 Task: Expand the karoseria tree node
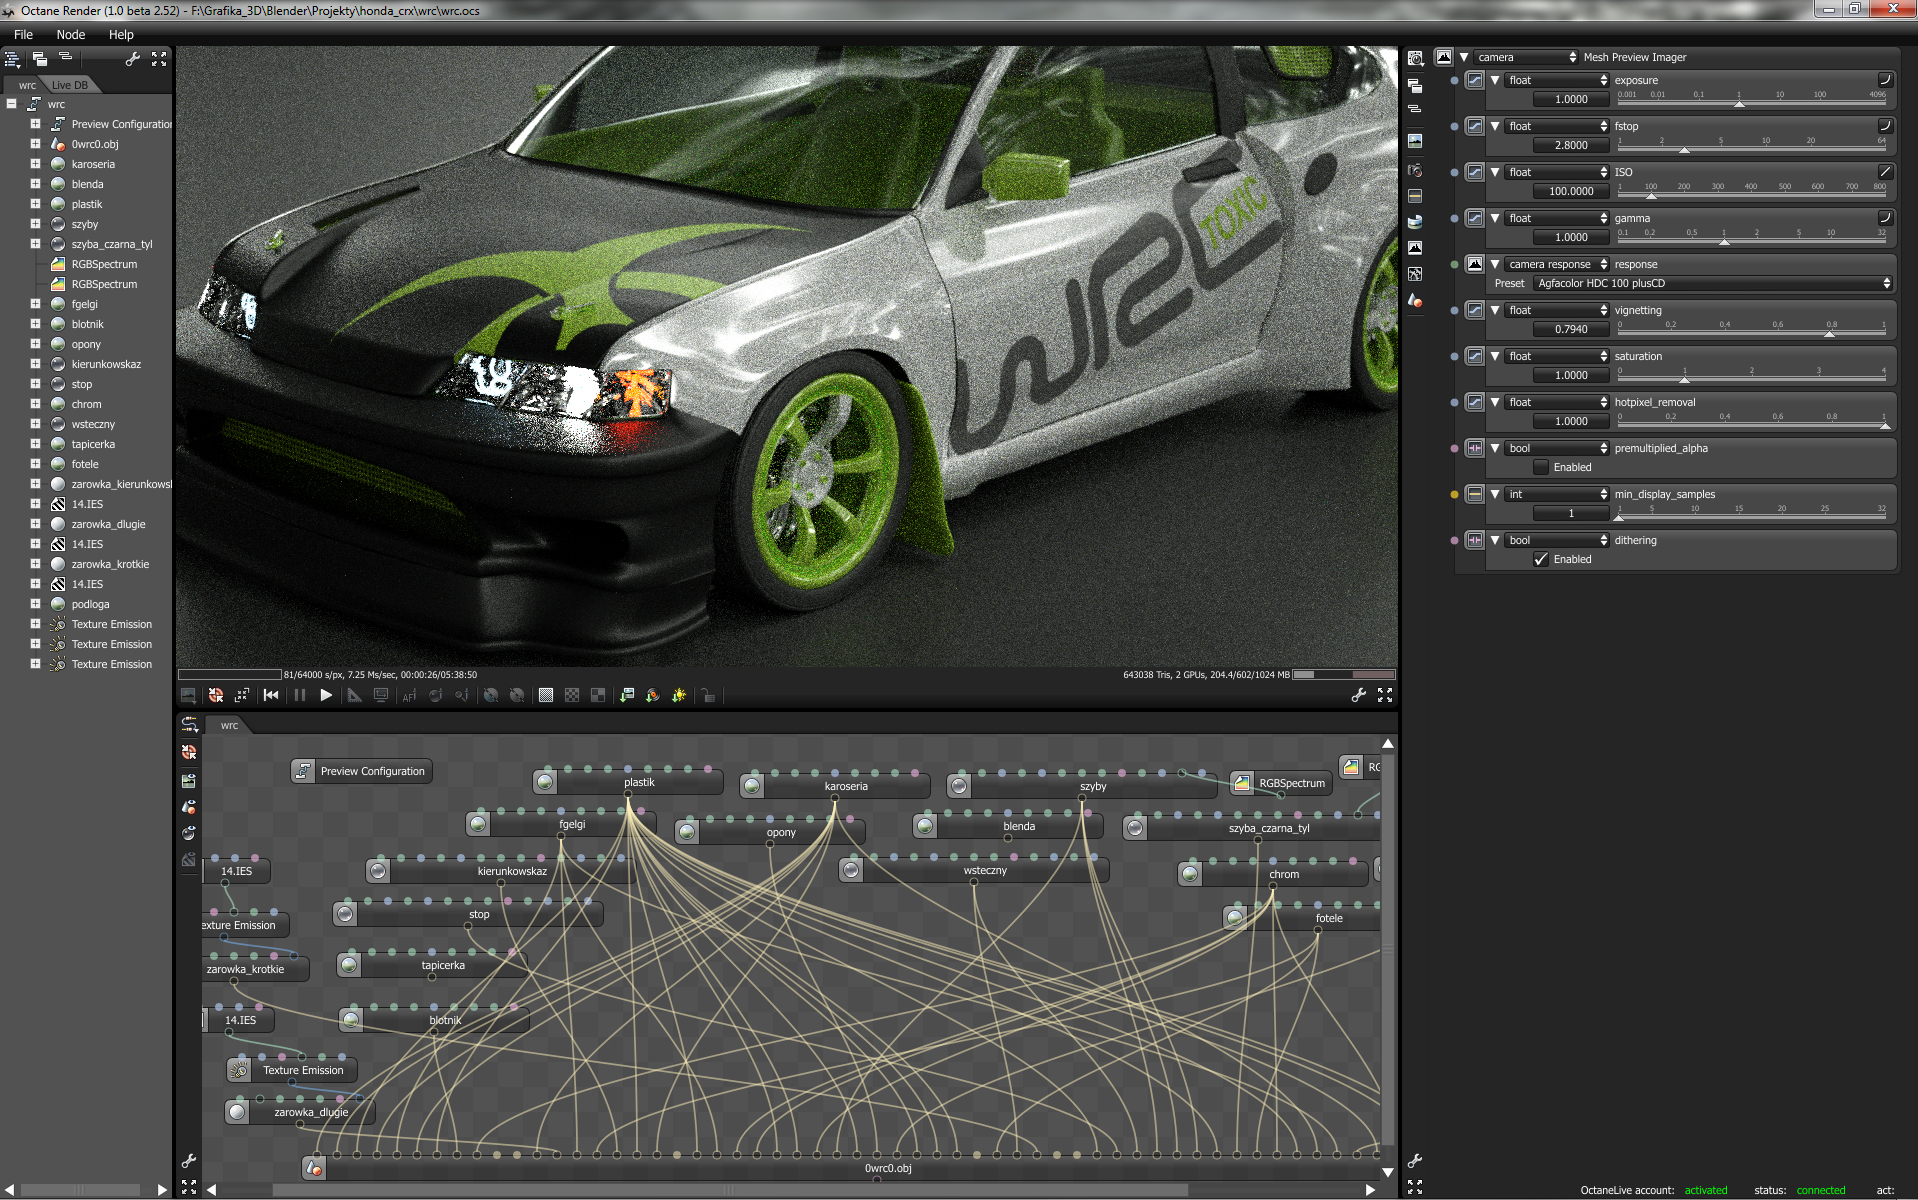(x=35, y=164)
